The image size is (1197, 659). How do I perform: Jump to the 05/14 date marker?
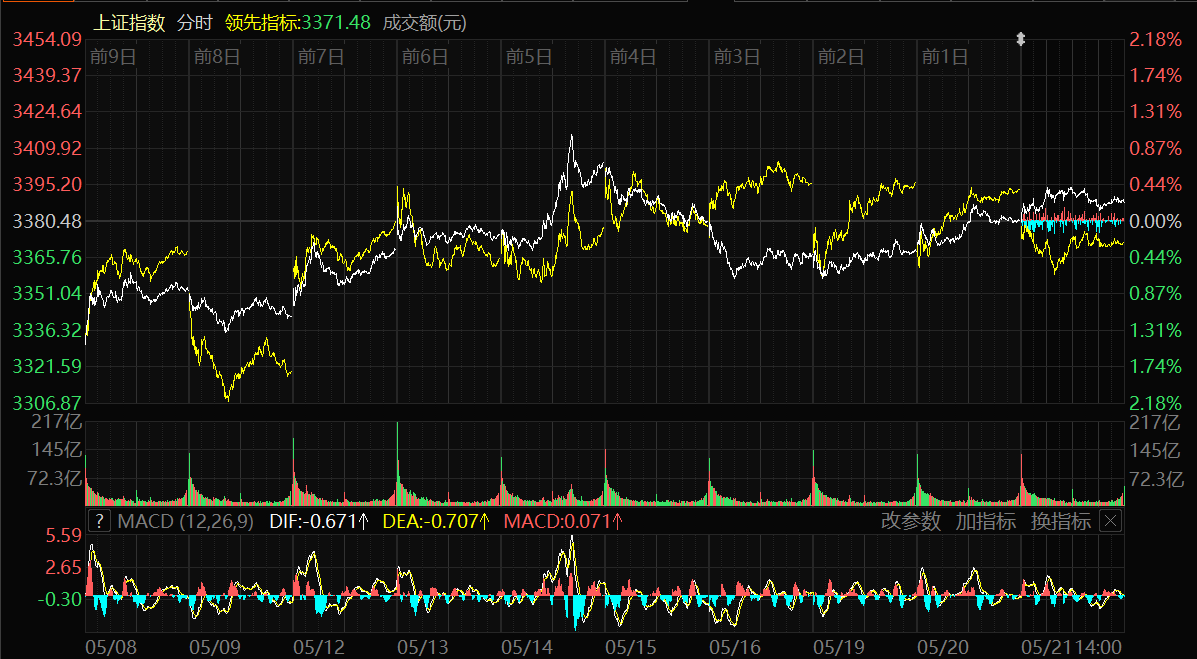(527, 648)
